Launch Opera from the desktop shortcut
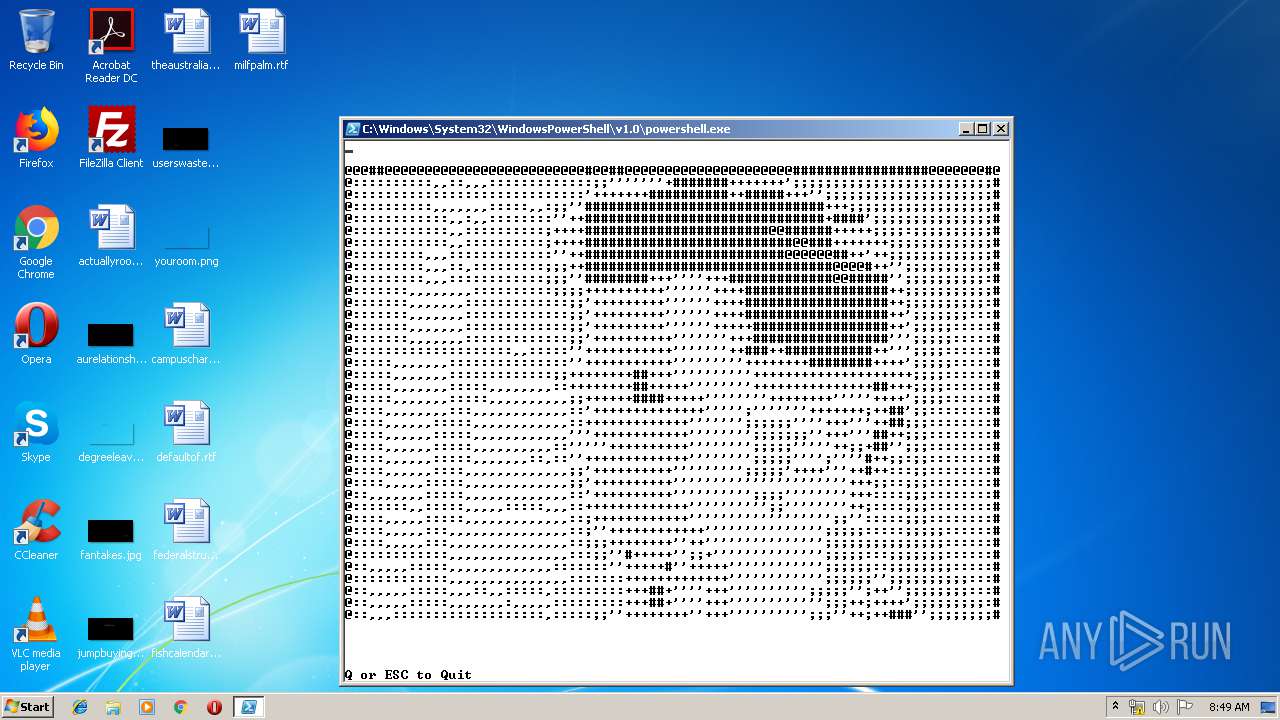1280x720 pixels. pos(36,334)
